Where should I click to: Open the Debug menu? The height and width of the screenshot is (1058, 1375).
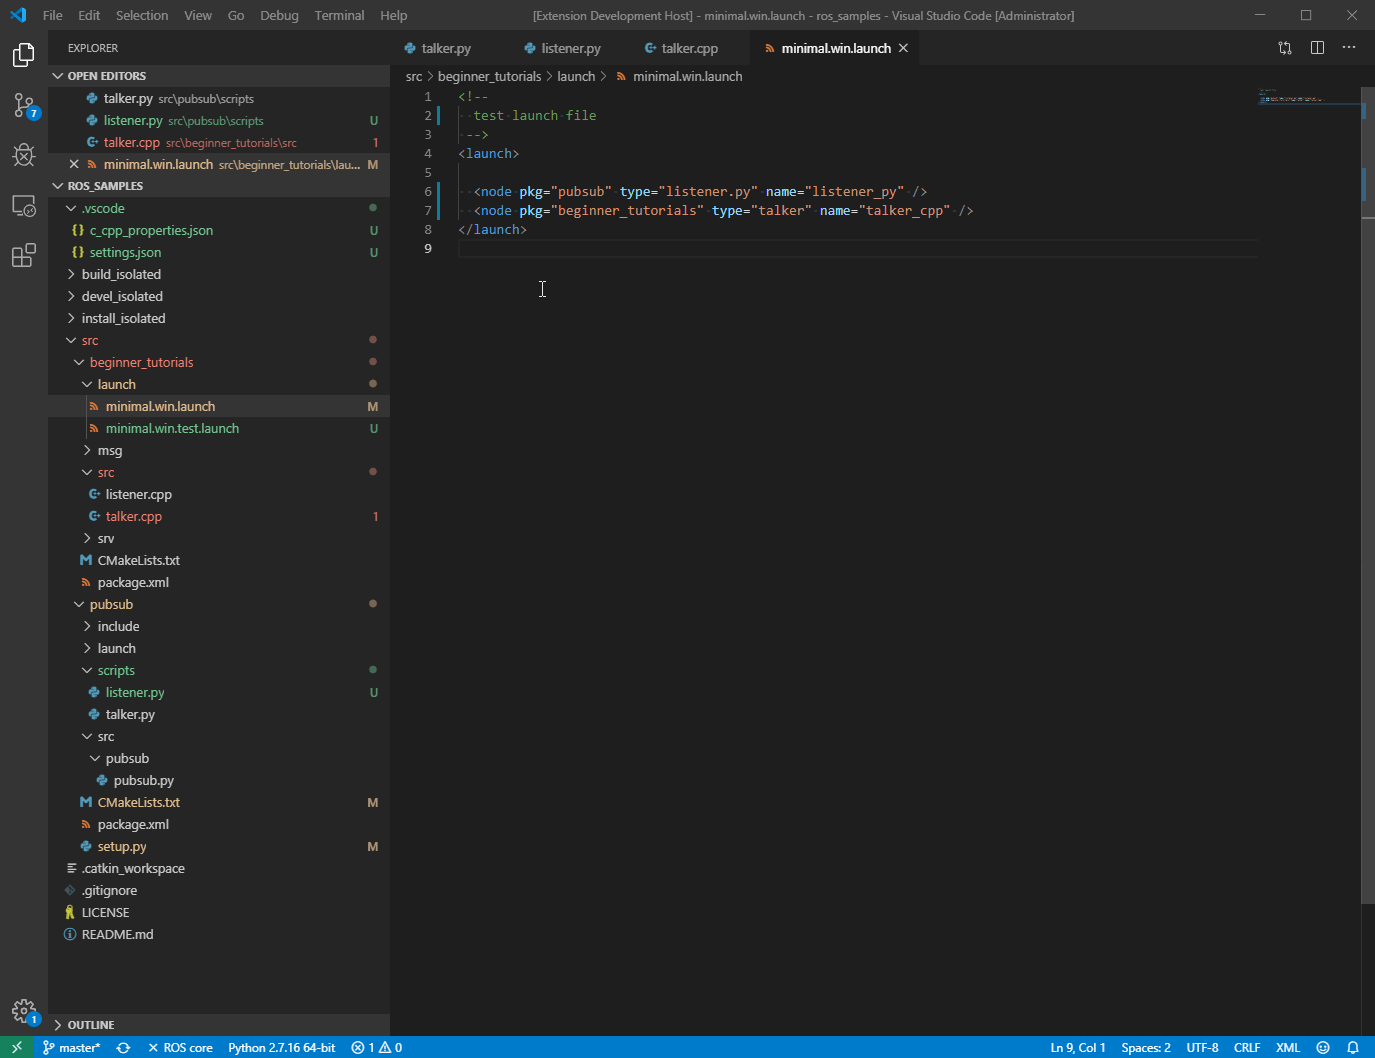click(x=279, y=15)
